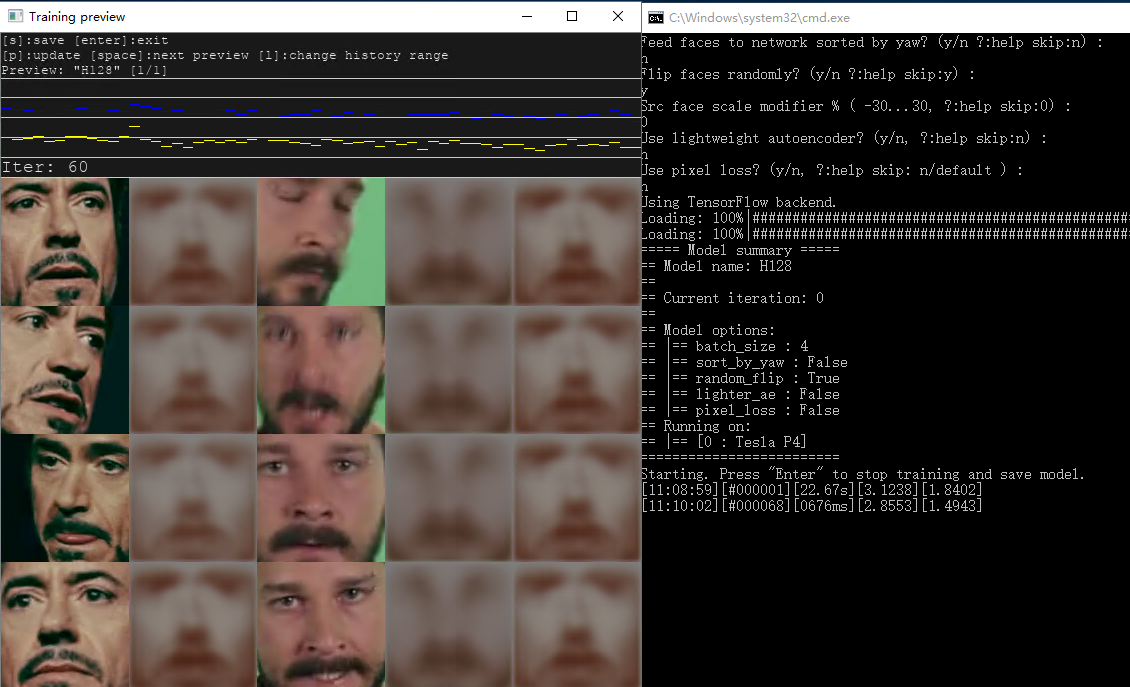Click the "Use lightweight autoencoder?" prompt line
Viewport: 1130px width, 687px height.
(842, 138)
